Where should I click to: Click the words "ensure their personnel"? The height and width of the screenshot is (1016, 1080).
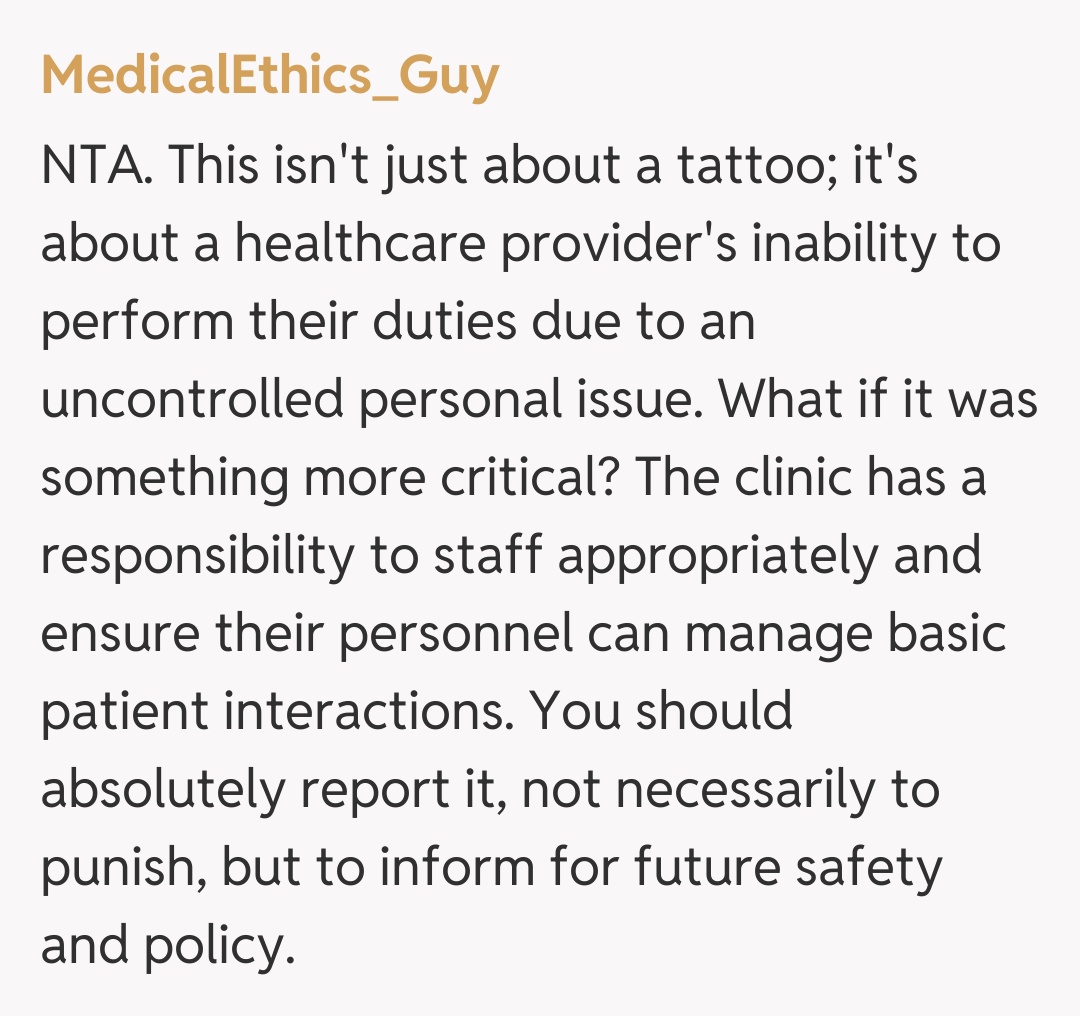(306, 633)
